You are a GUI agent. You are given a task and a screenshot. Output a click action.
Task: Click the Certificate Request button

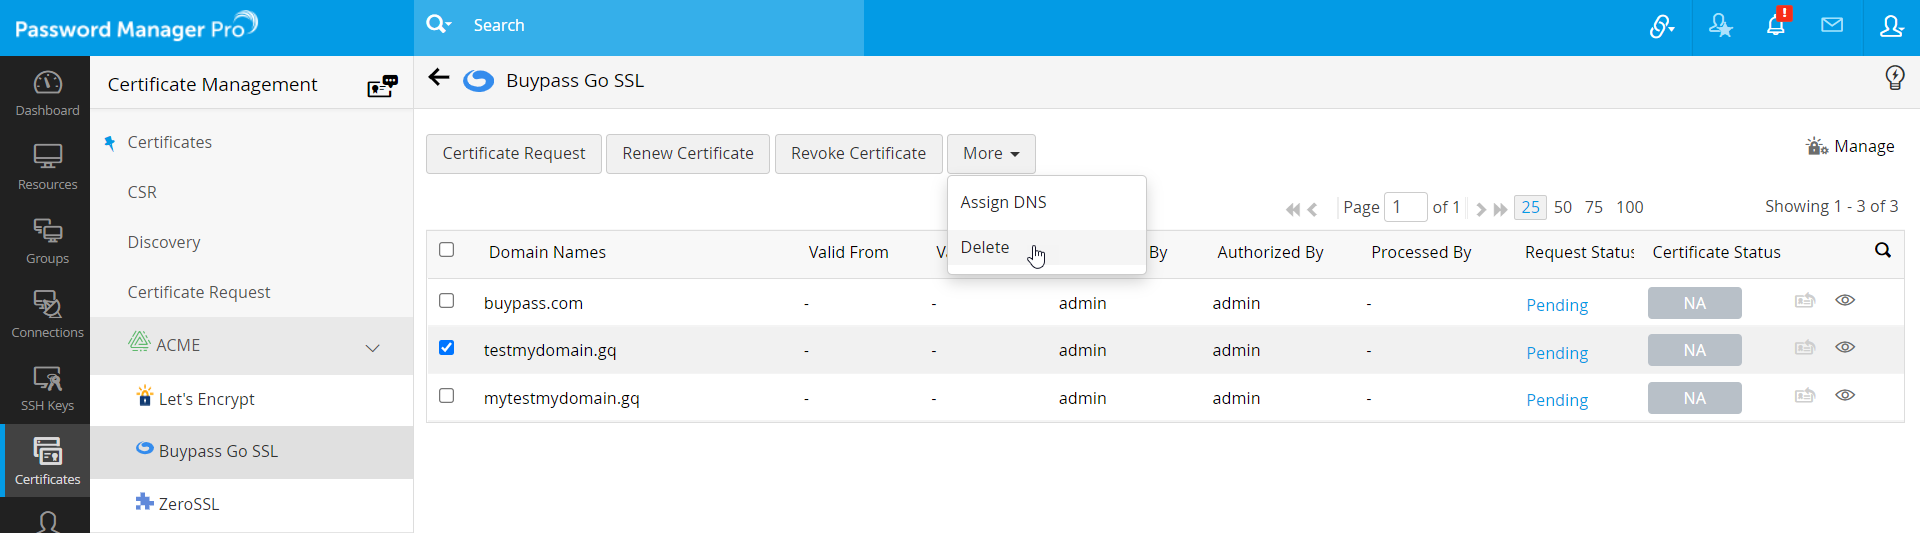point(514,154)
